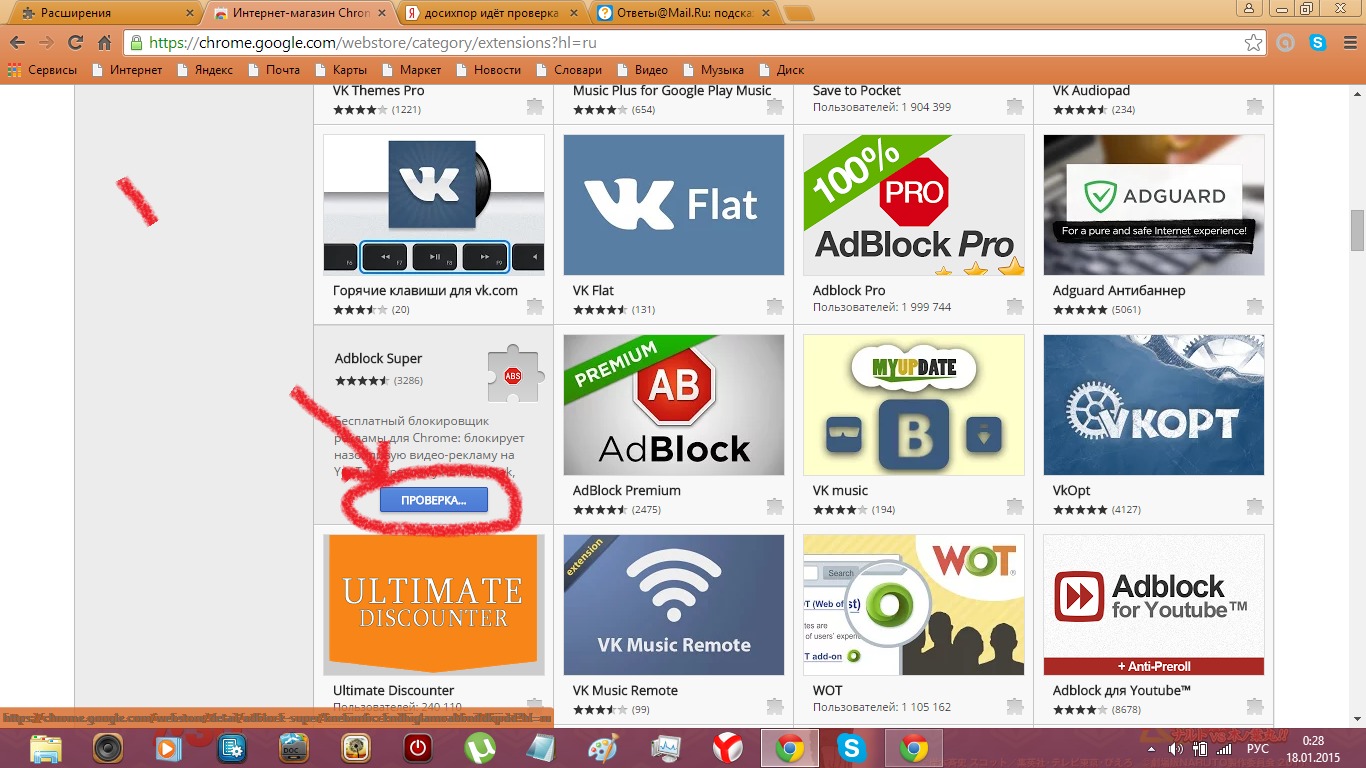
Task: Open the VK Music Remote thumbnail
Action: pos(674,605)
